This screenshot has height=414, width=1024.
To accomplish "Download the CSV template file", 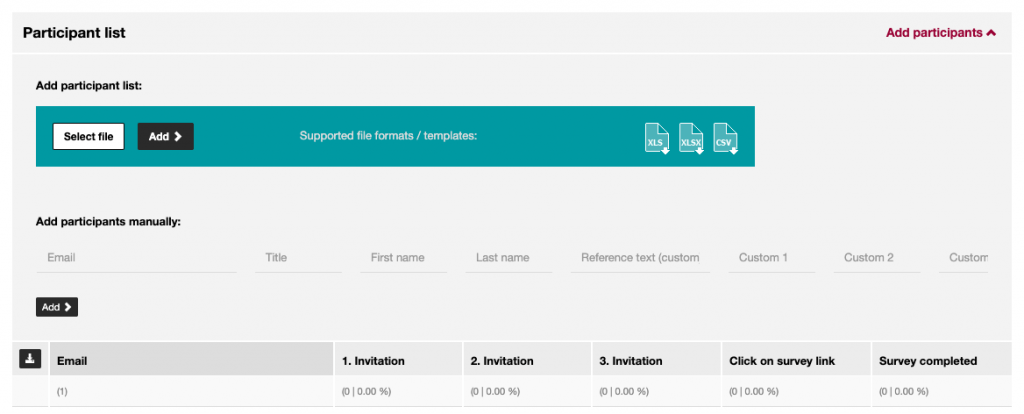I will click(x=726, y=138).
